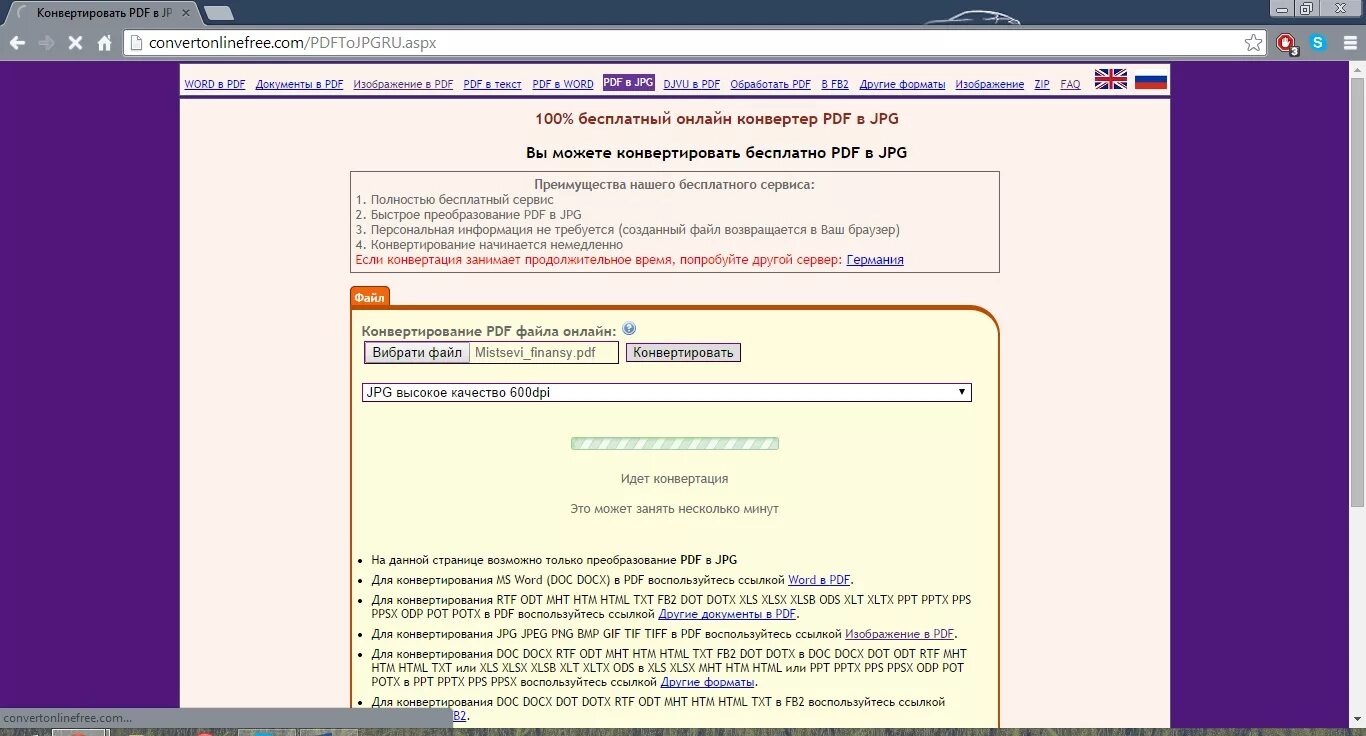Click the conversion progress bar
The height and width of the screenshot is (736, 1366).
click(674, 443)
